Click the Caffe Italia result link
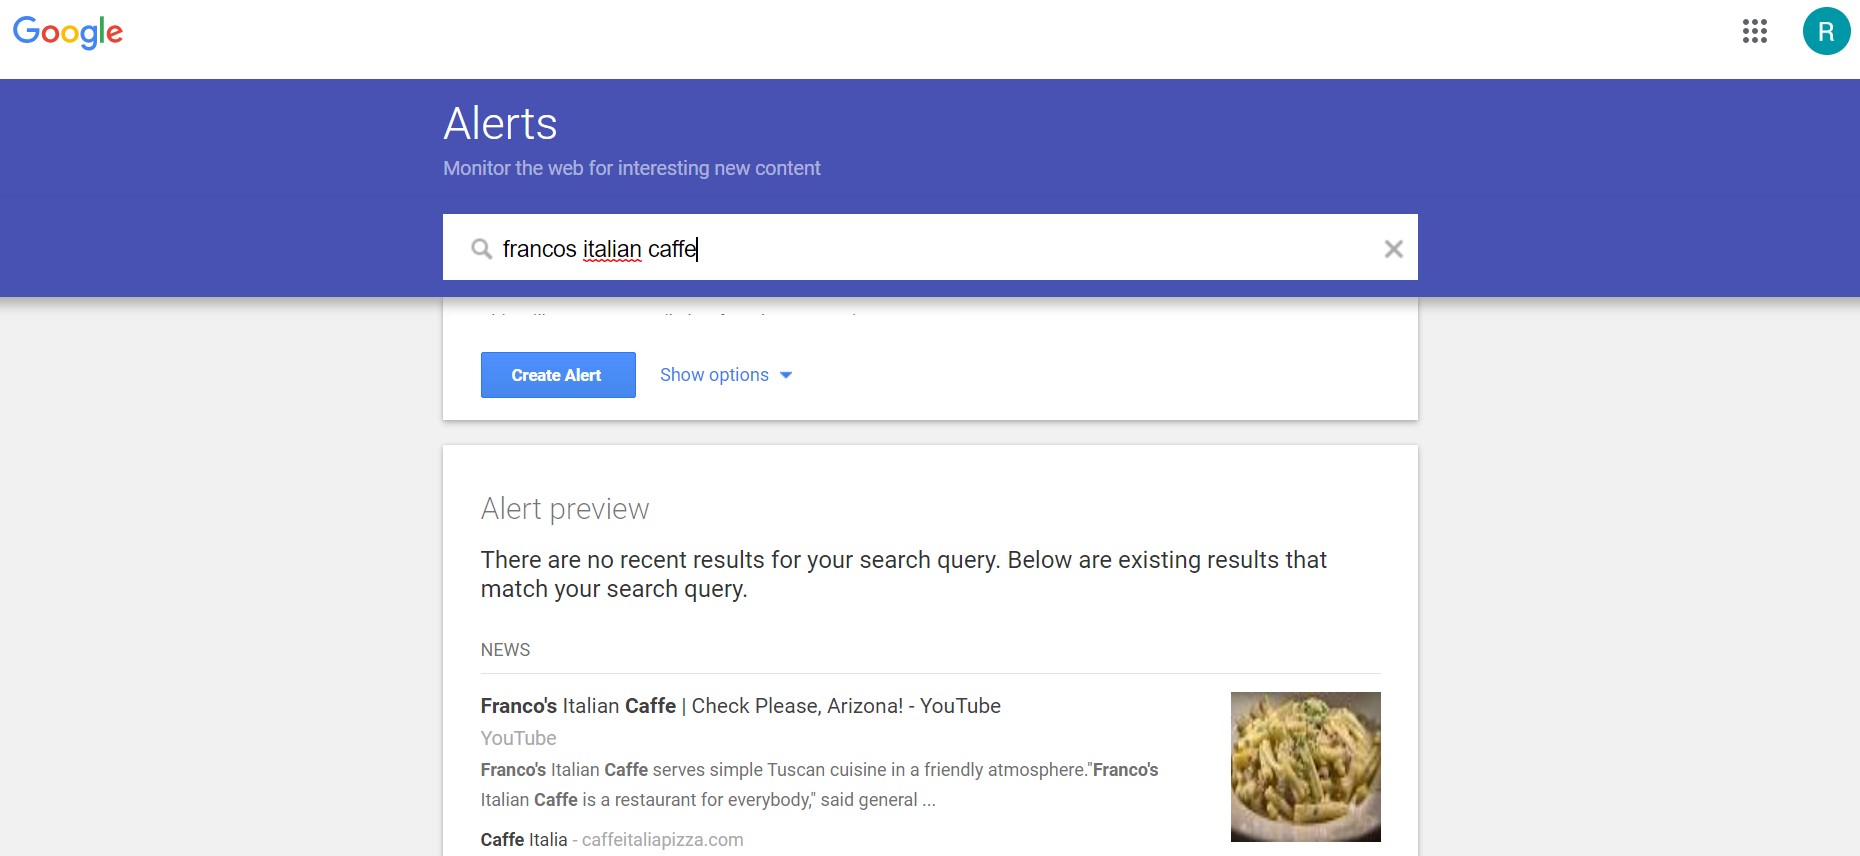The image size is (1860, 856). 524,840
